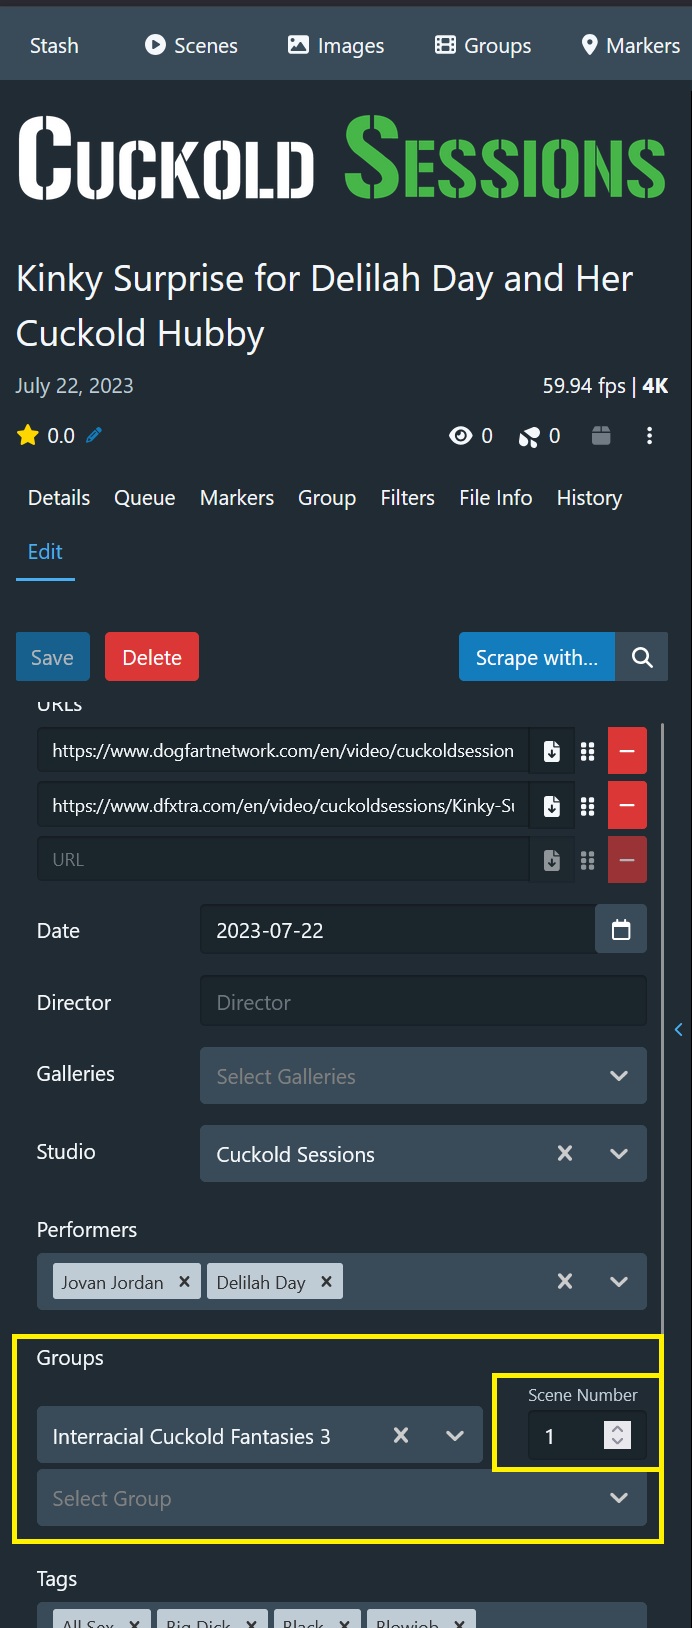Click the magnifier scene search icon

tap(642, 657)
